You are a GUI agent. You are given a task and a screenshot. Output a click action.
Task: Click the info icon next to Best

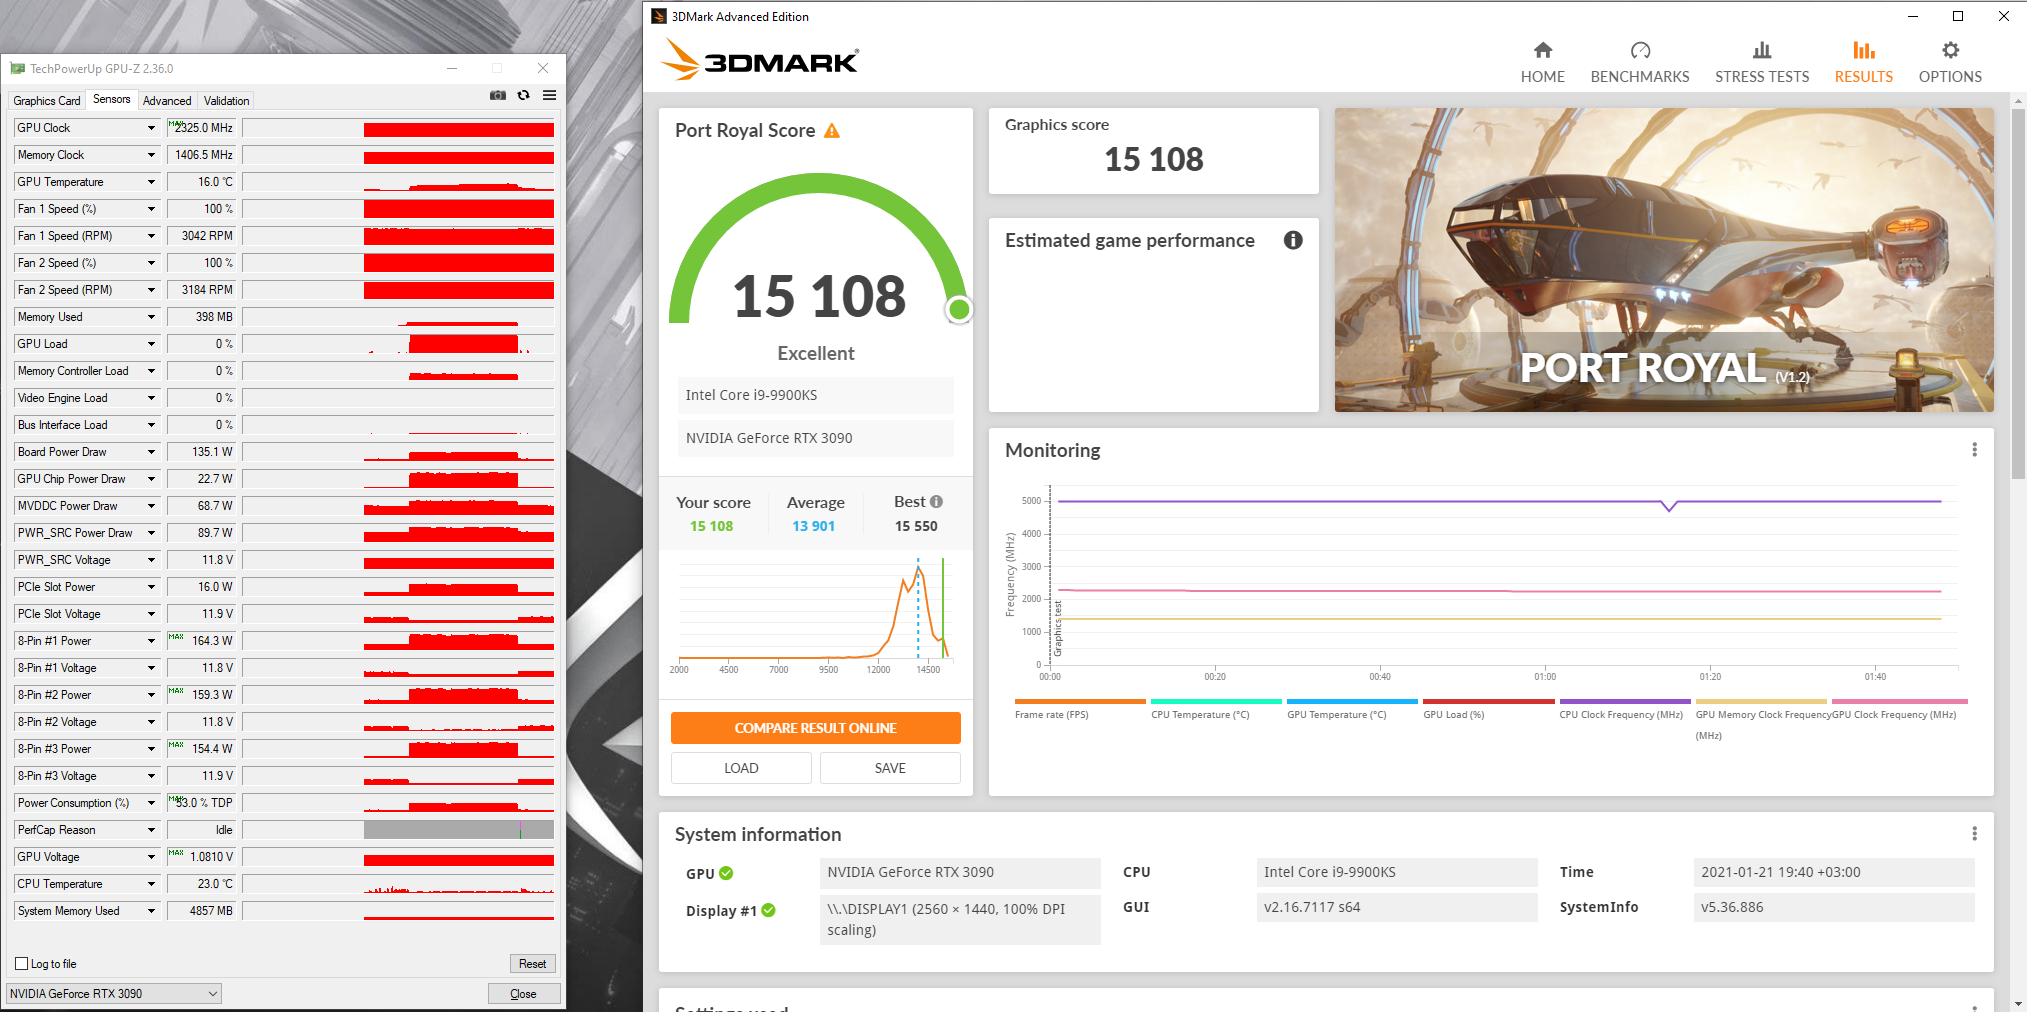(936, 502)
